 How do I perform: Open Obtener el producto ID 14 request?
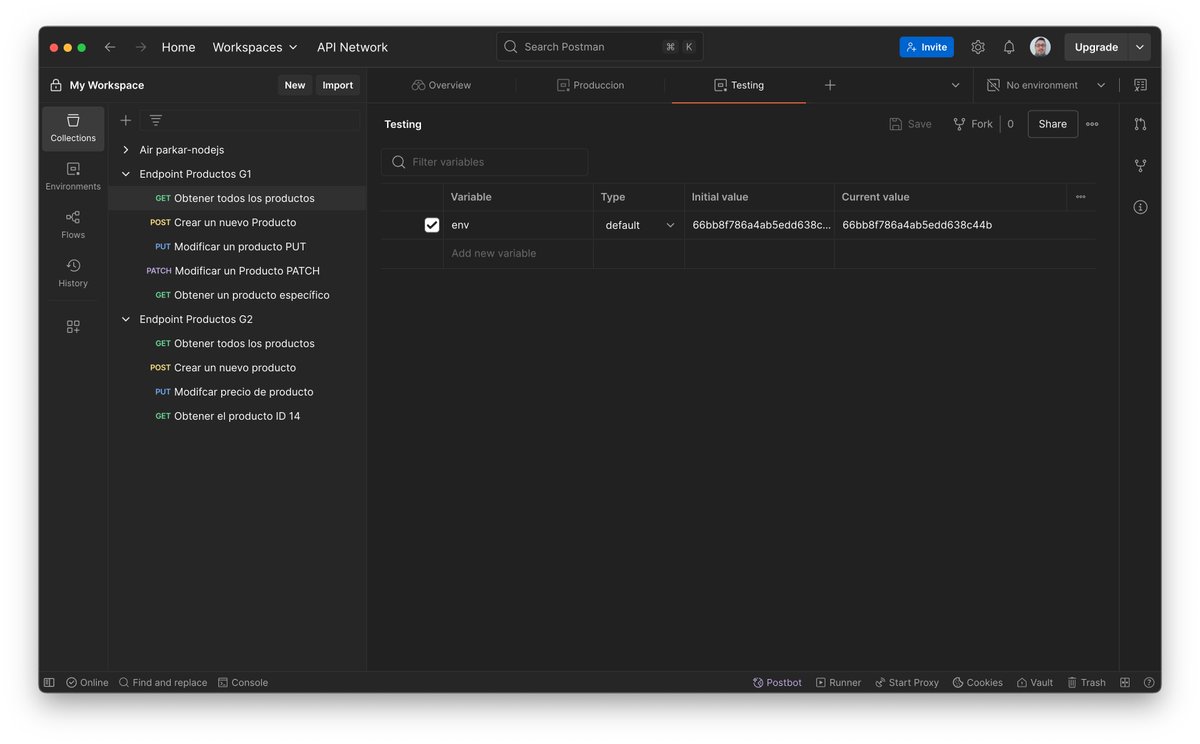tap(237, 416)
